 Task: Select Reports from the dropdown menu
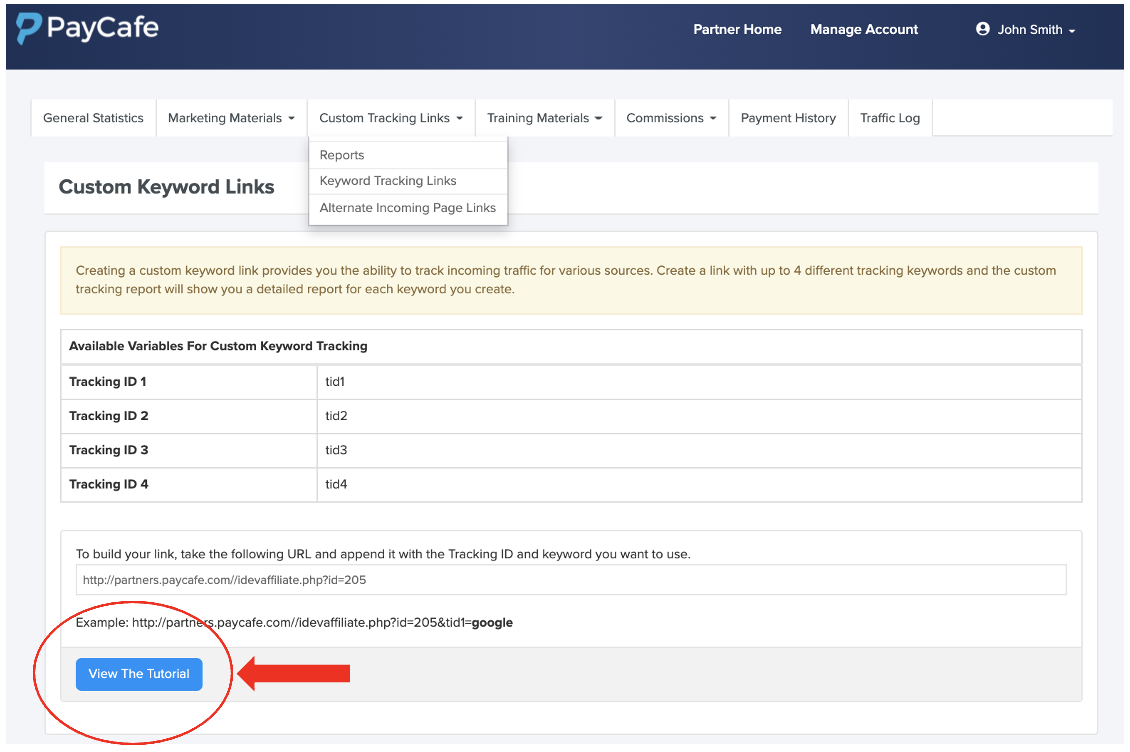tap(408, 155)
